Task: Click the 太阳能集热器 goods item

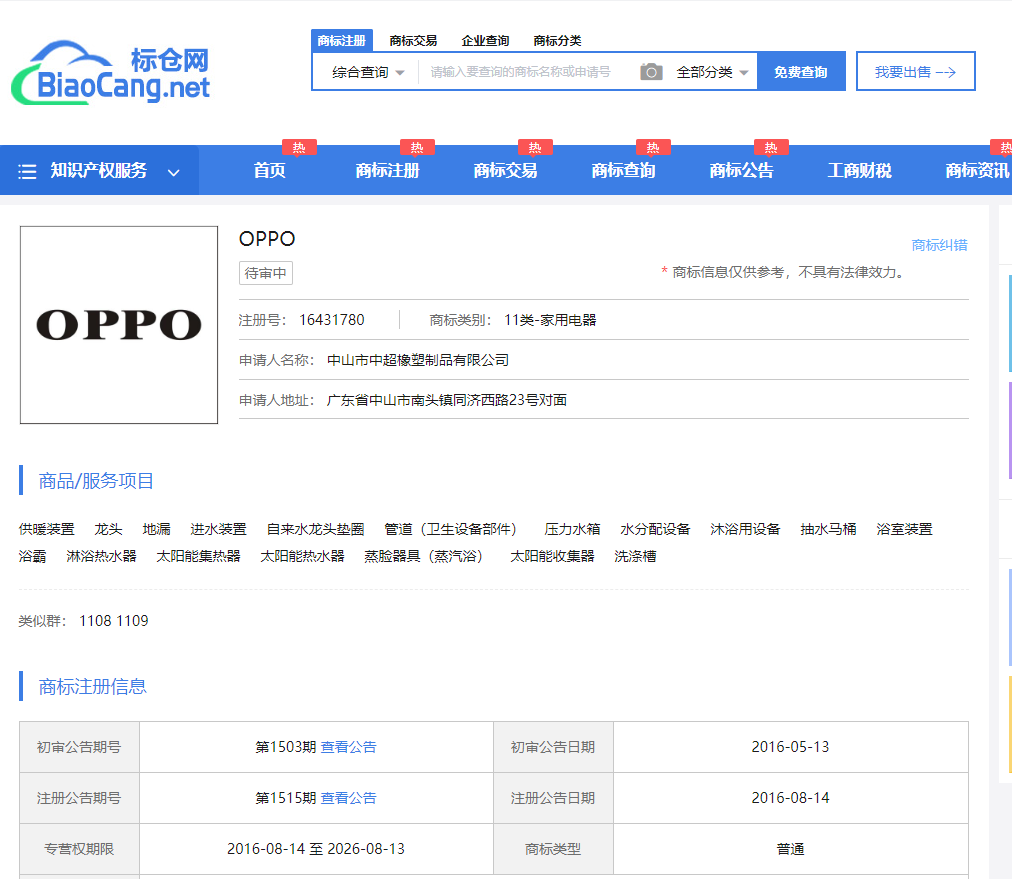Action: click(198, 556)
